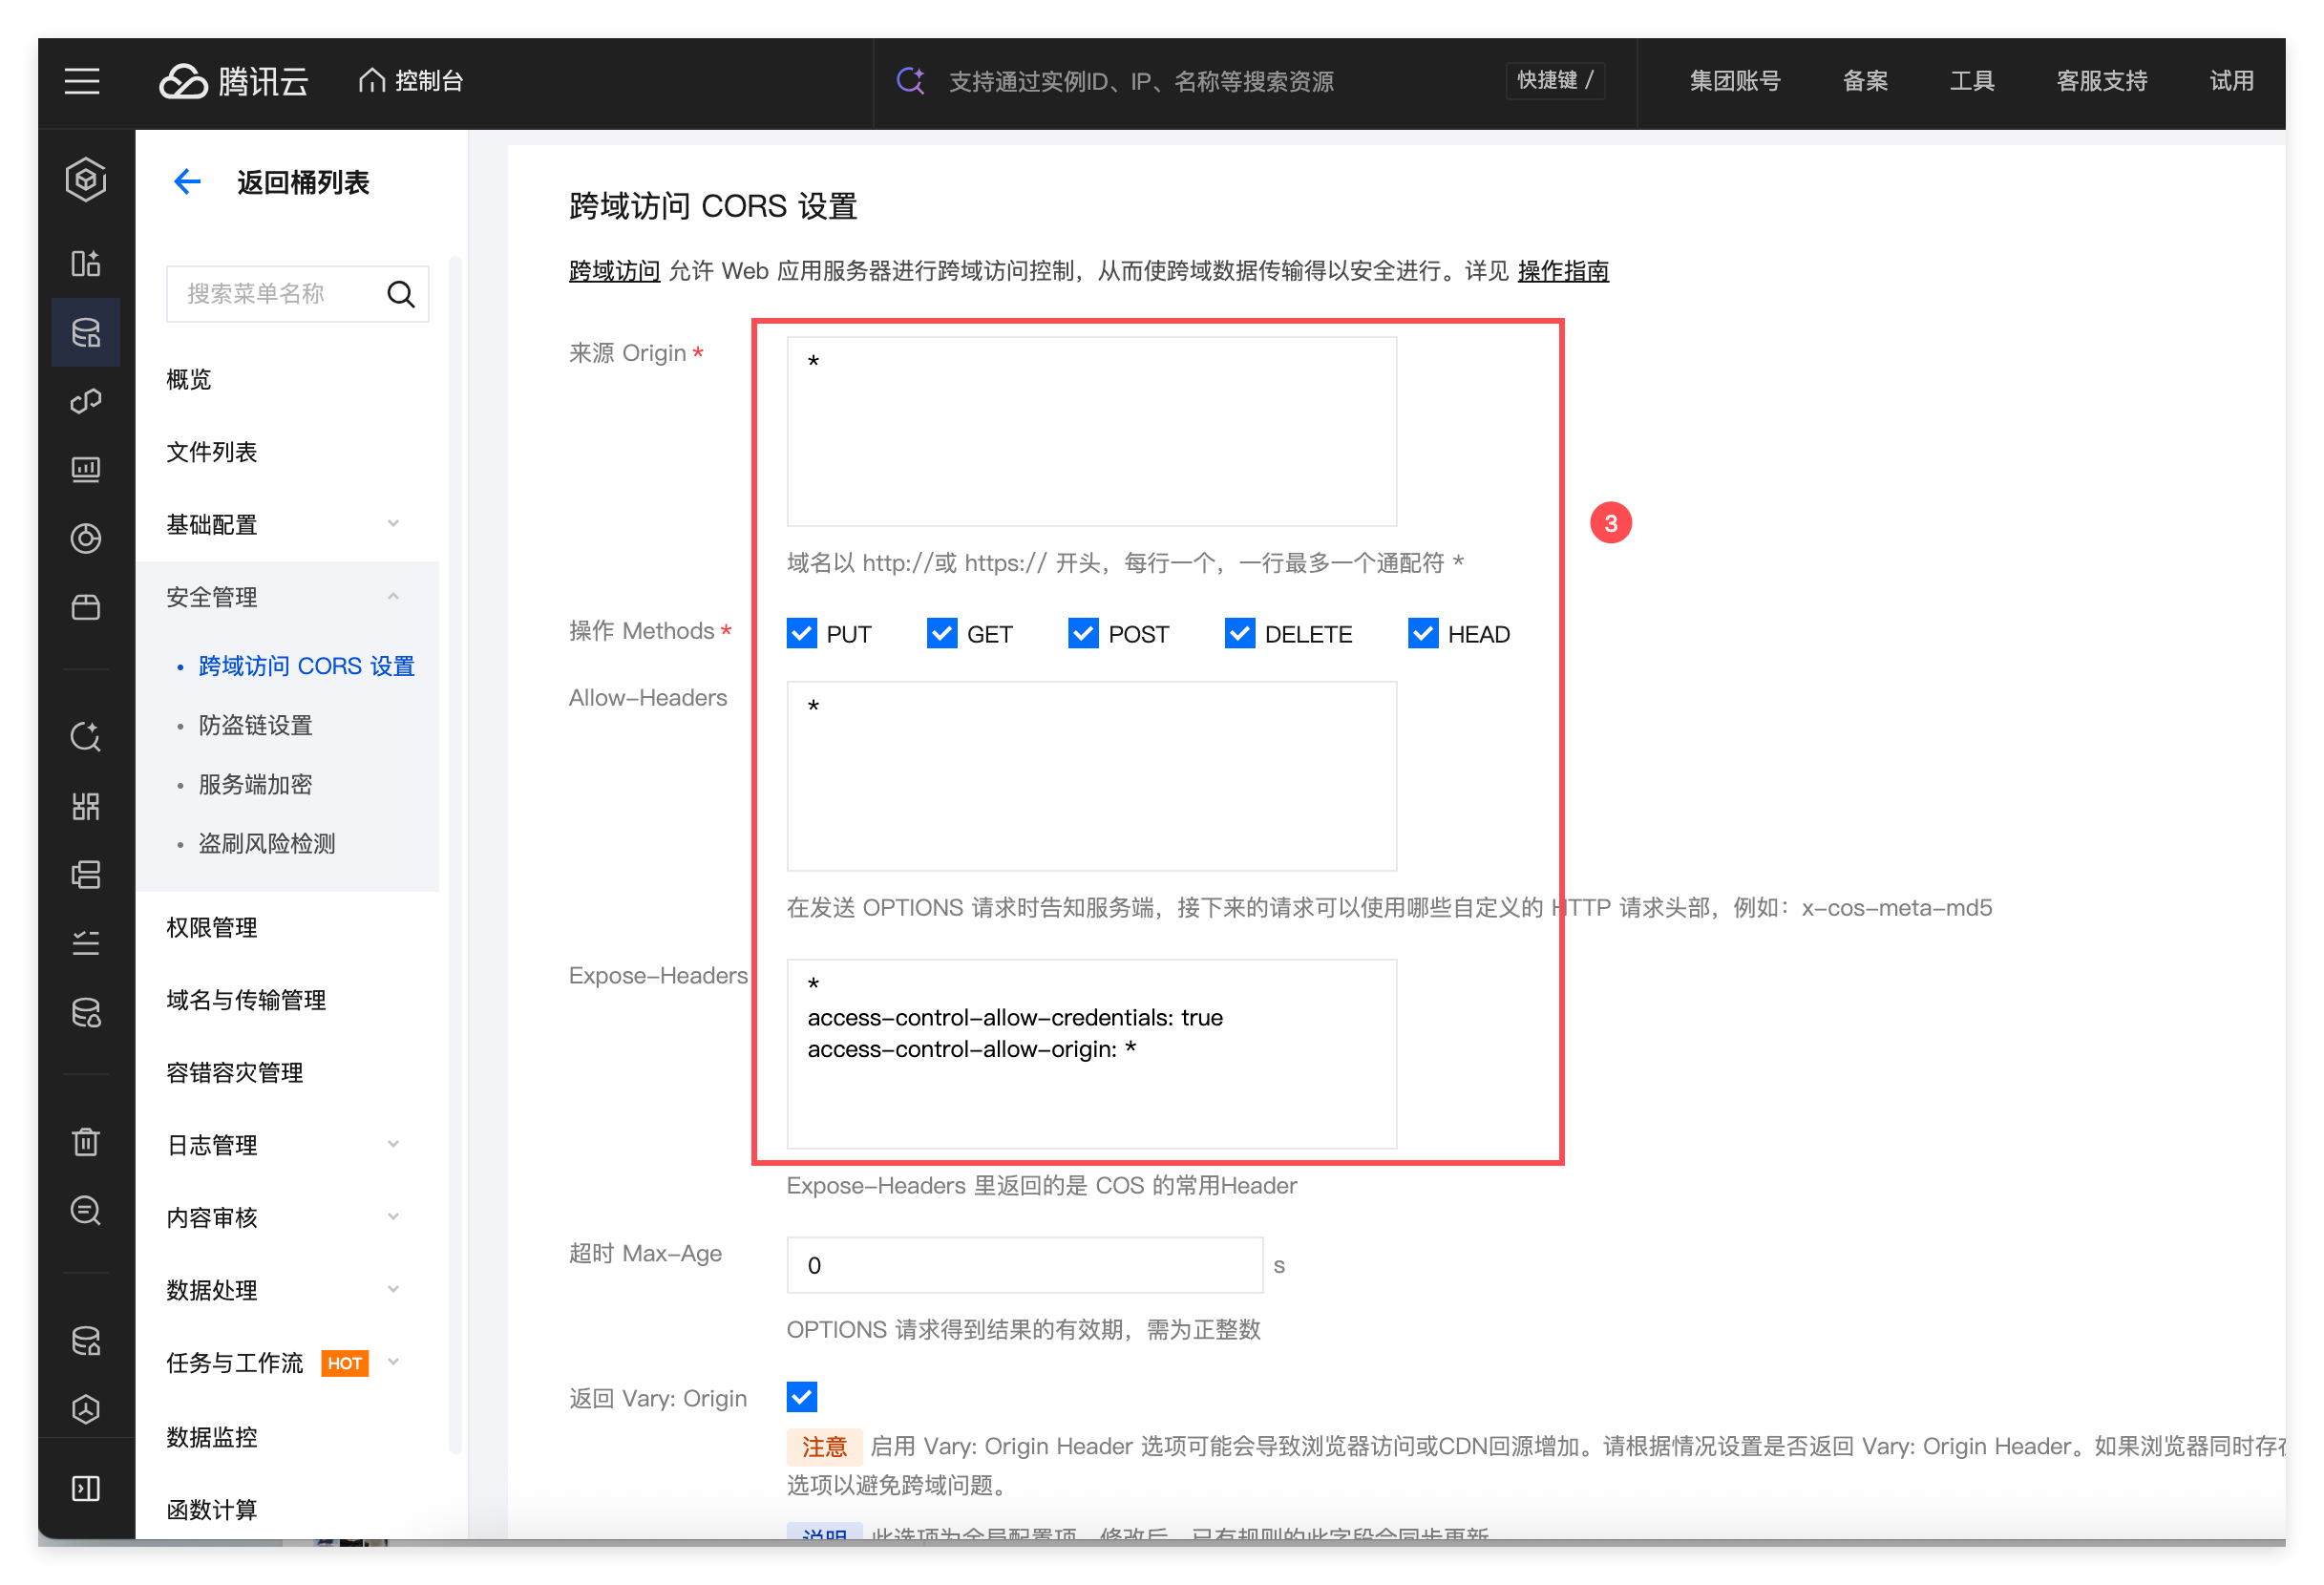Click 备案 in the top bar

point(1866,81)
